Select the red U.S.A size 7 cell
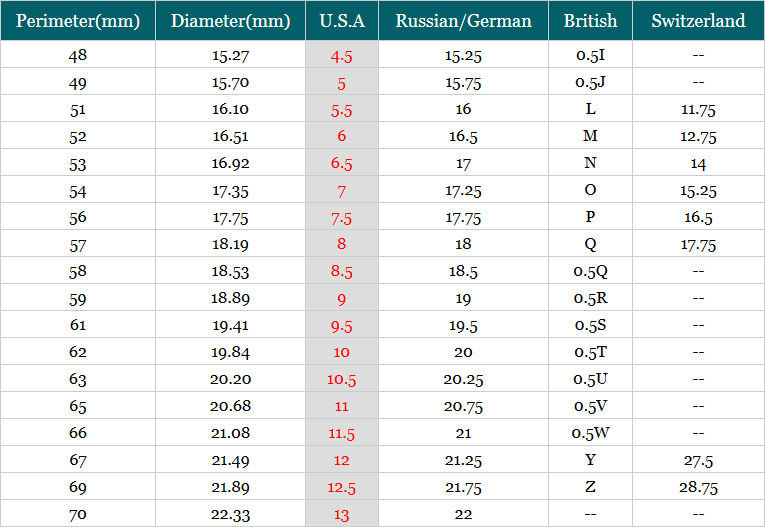The height and width of the screenshot is (527, 765). coord(342,190)
